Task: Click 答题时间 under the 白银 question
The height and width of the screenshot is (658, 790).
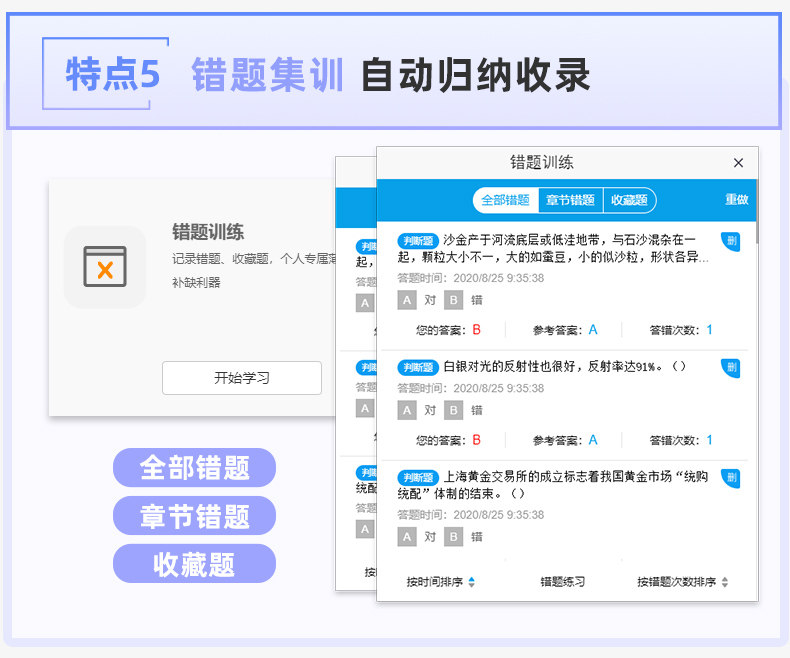Action: tap(471, 388)
